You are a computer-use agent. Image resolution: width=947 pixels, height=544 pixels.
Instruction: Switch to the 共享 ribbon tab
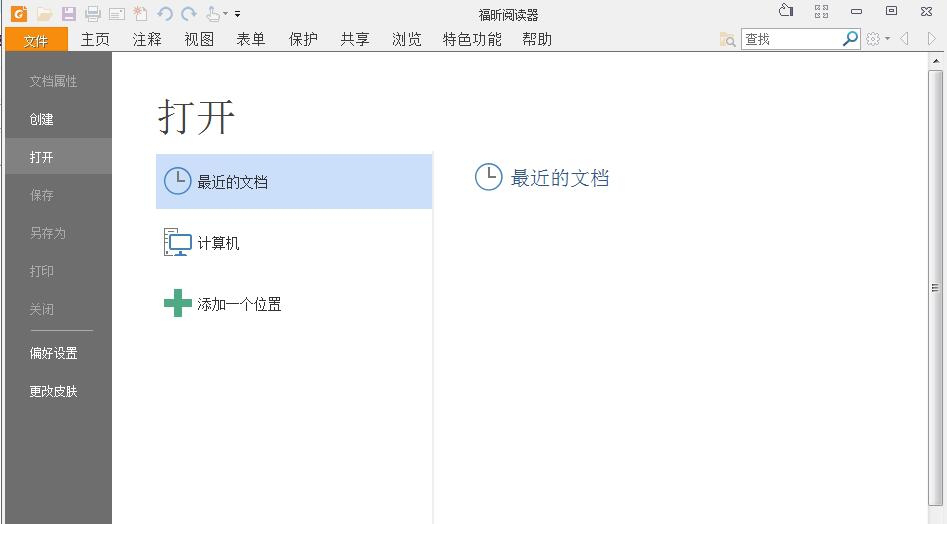click(355, 40)
